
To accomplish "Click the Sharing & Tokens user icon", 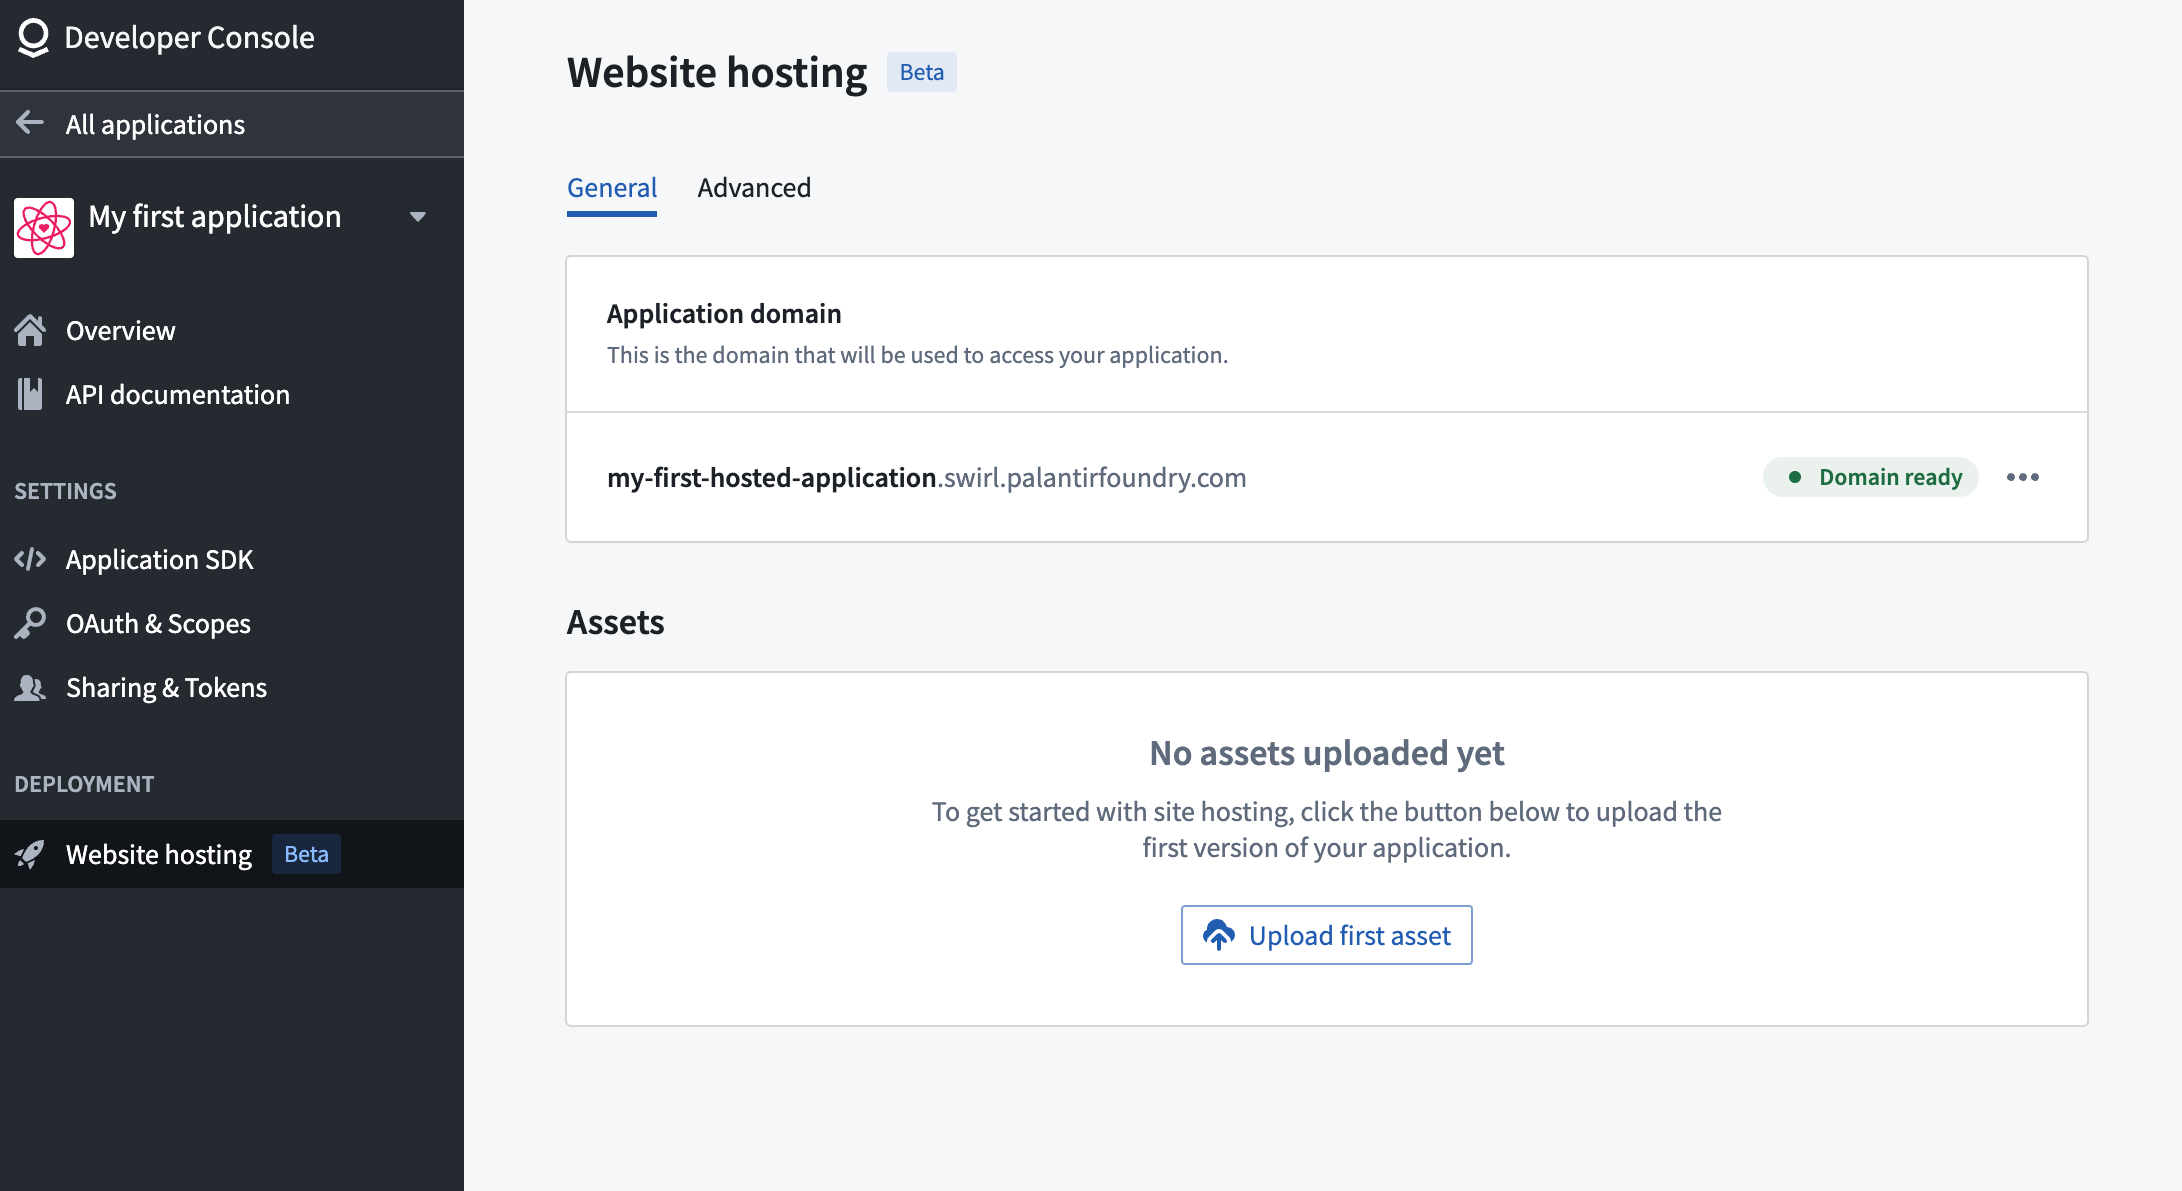I will click(34, 686).
